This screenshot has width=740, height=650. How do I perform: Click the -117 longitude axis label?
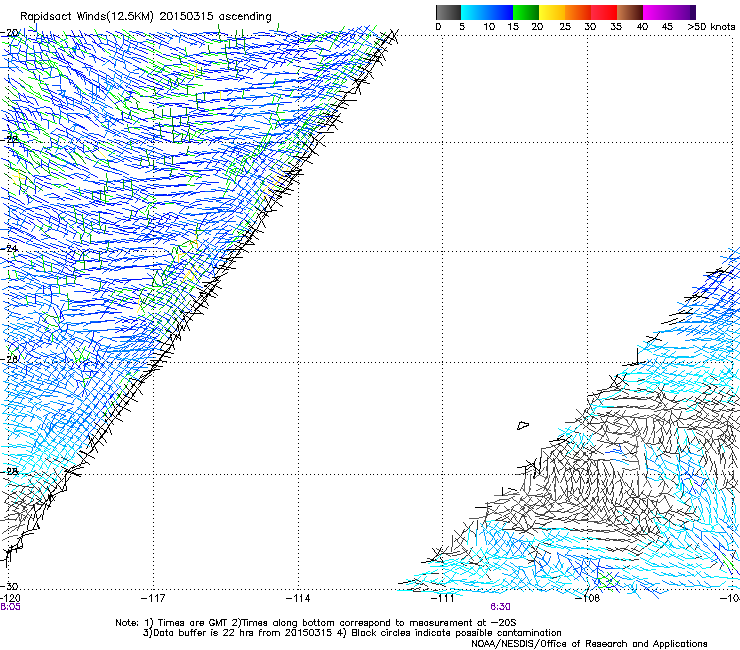153,599
